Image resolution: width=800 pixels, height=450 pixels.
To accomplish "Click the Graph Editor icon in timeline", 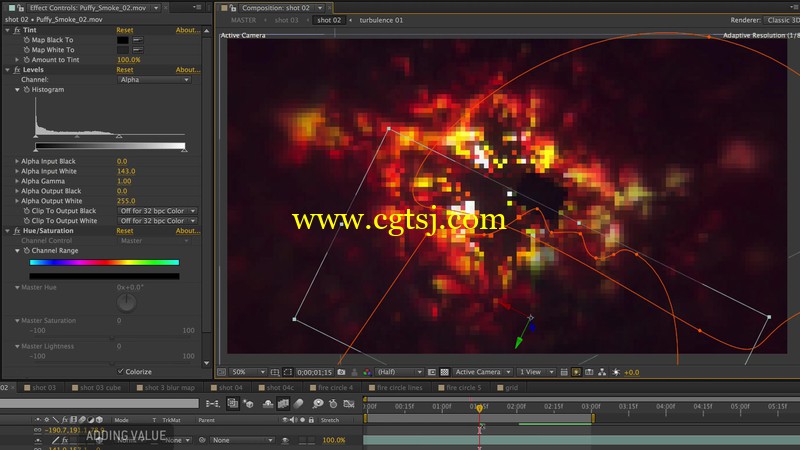I will pos(349,404).
